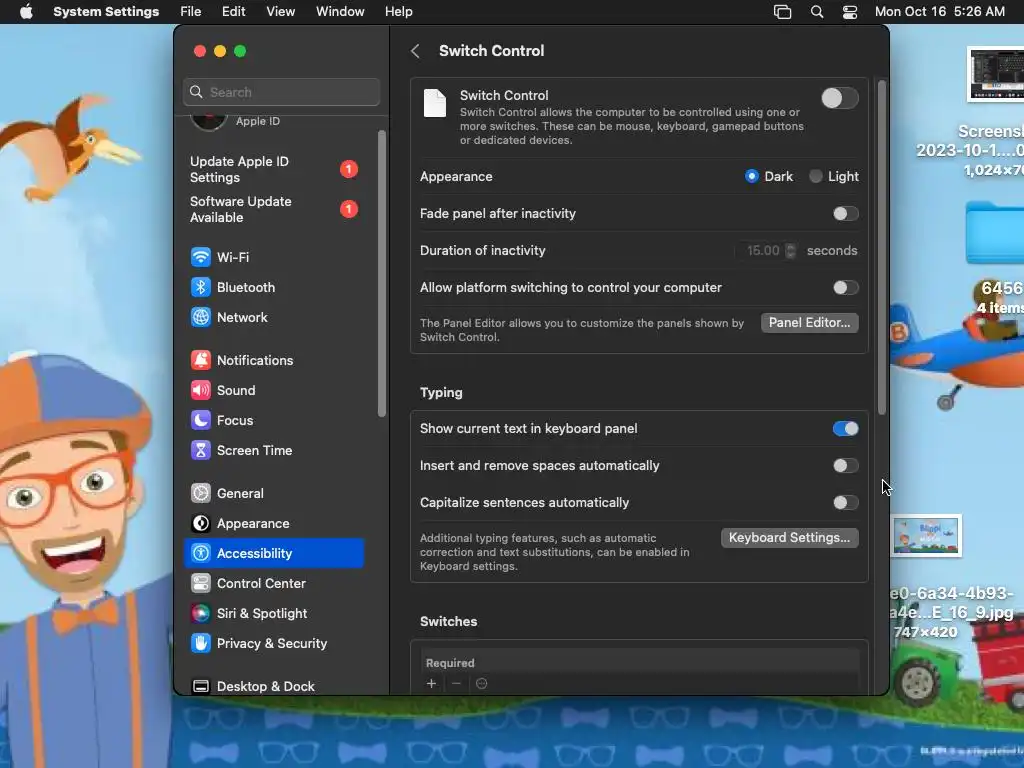
Task: Toggle Fade panel after inactivity
Action: pos(845,214)
